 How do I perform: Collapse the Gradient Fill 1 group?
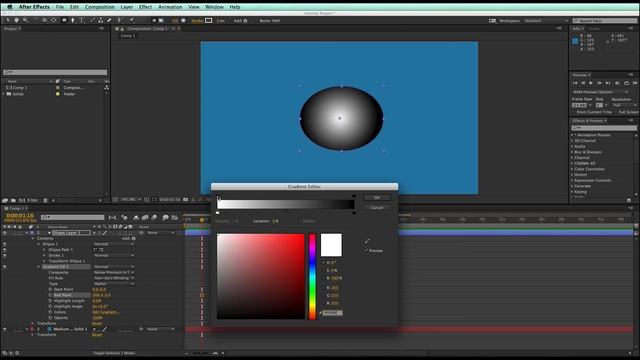[39, 267]
